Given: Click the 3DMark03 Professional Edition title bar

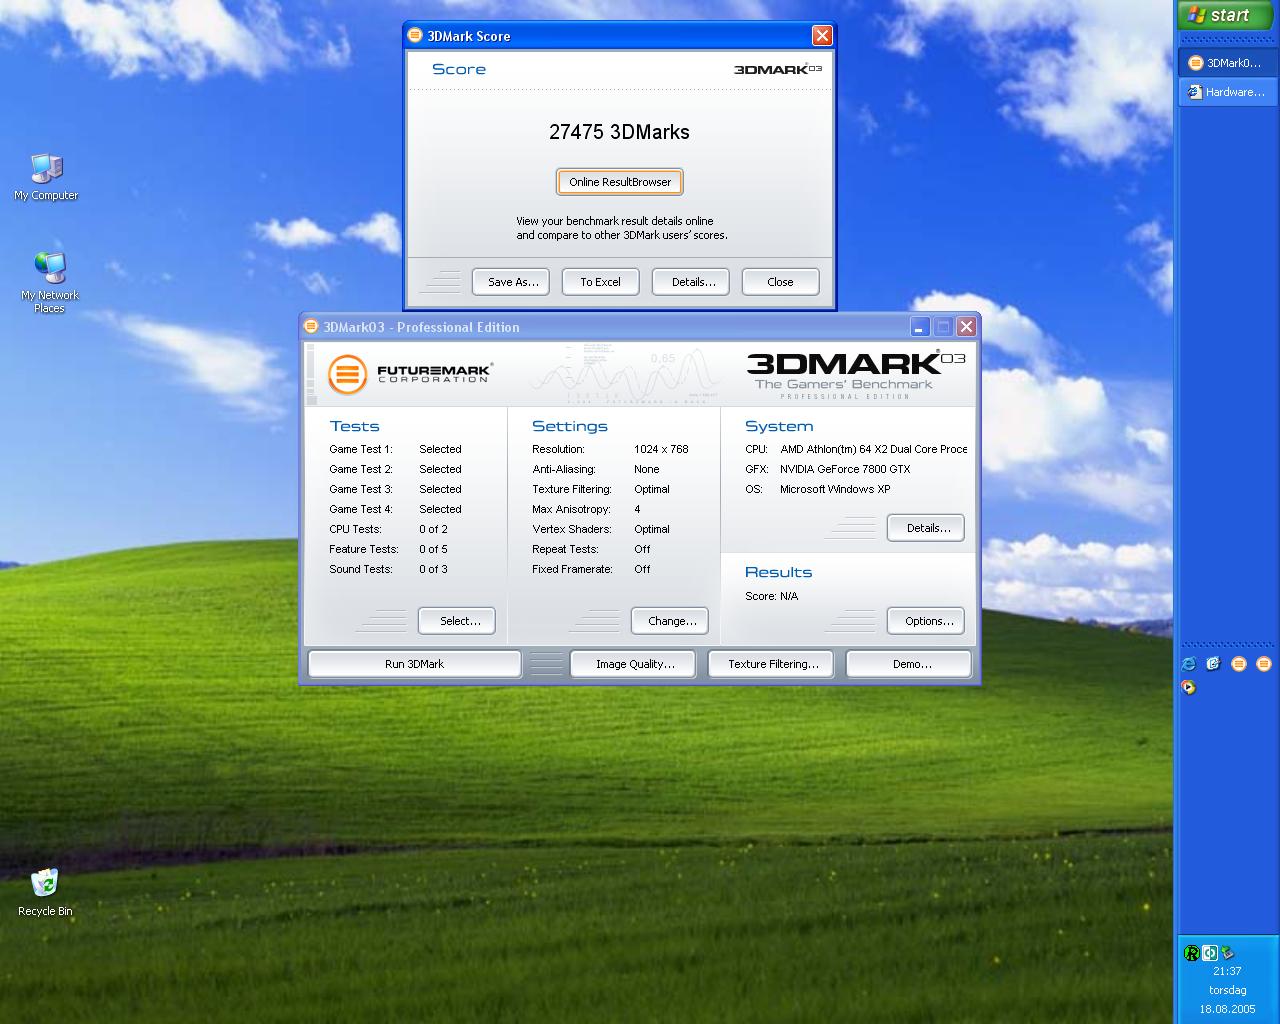Looking at the screenshot, I should point(640,327).
